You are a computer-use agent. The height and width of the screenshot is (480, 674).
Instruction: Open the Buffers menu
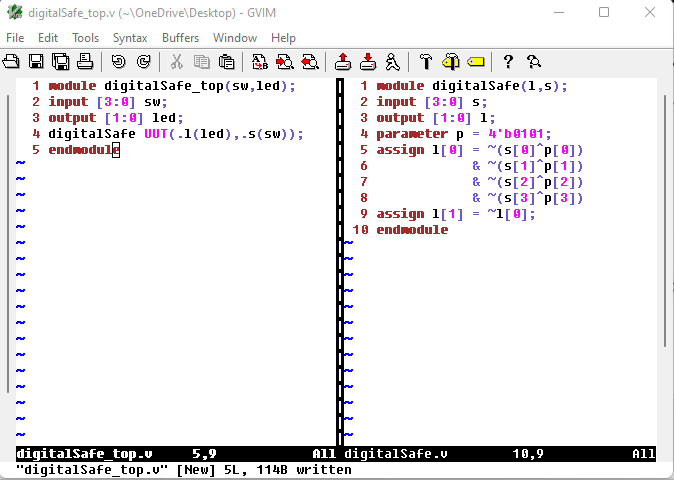(x=180, y=38)
